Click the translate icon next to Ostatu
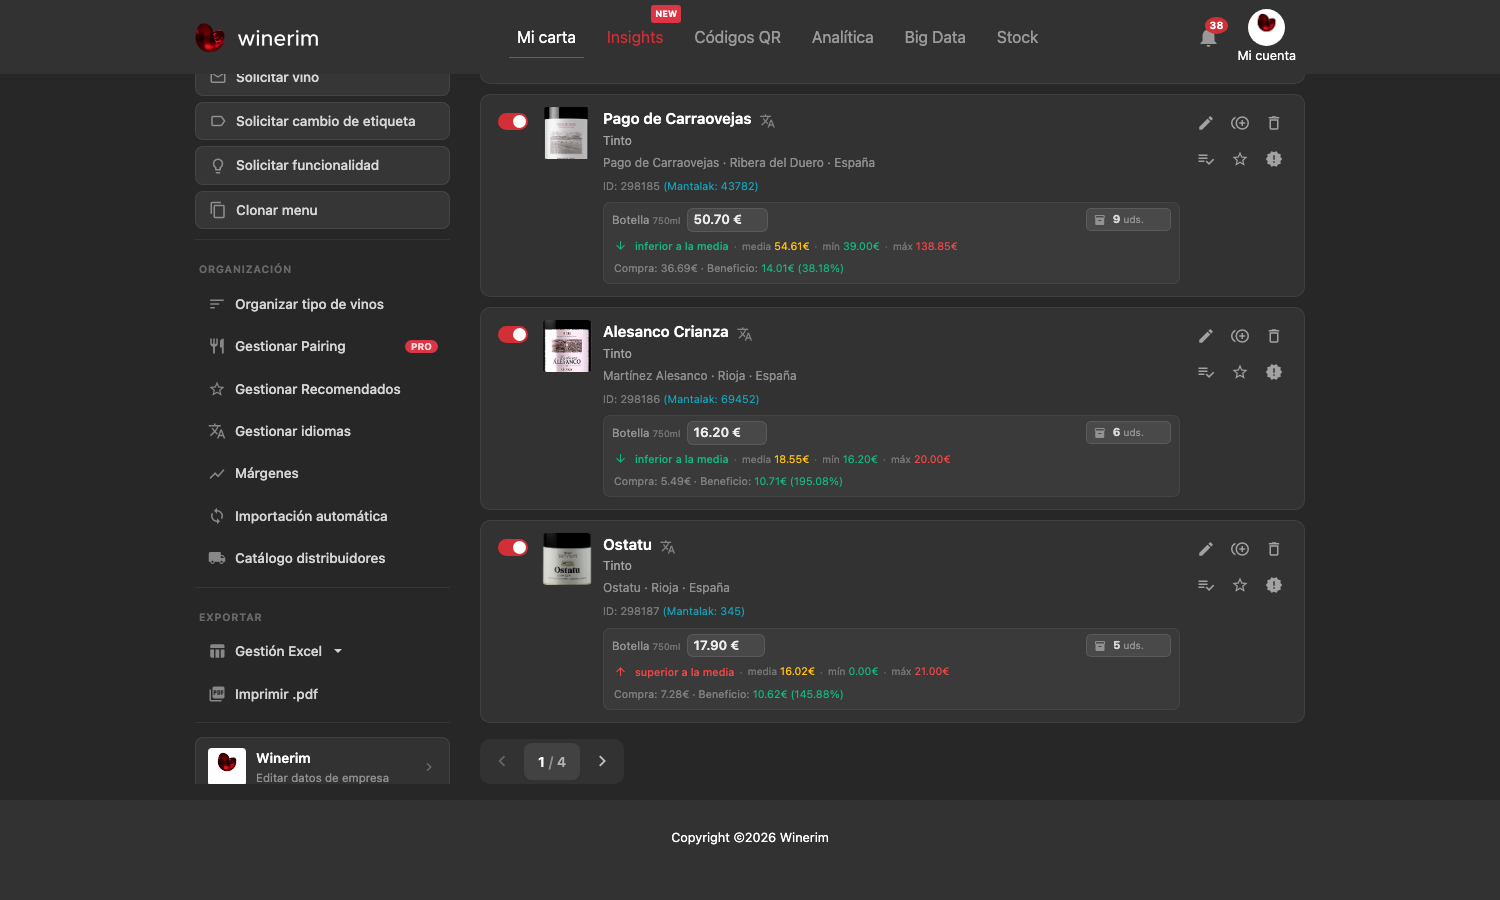The image size is (1500, 900). (668, 547)
